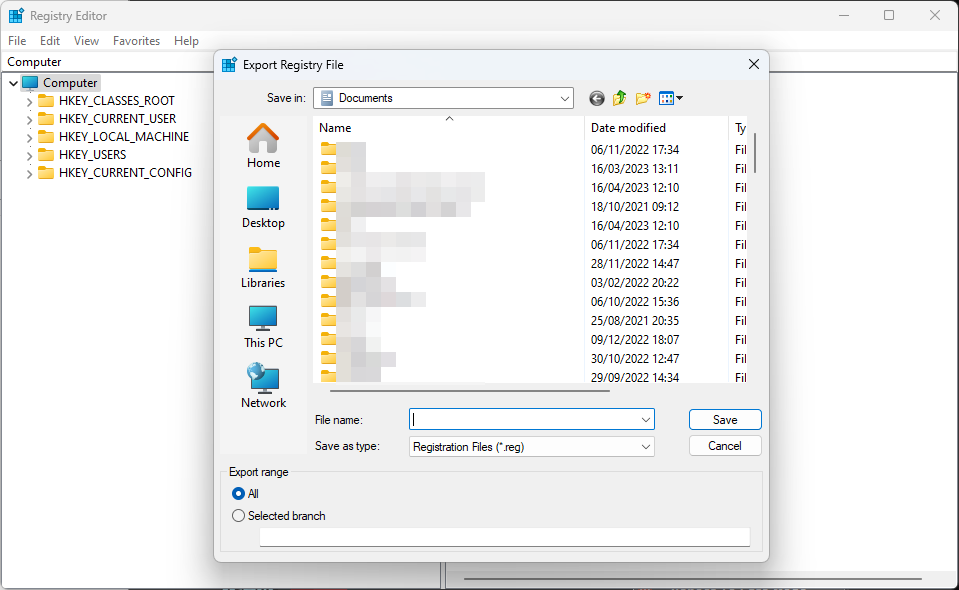This screenshot has height=590, width=959.
Task: Select Desktop in the places sidebar
Action: 263,206
